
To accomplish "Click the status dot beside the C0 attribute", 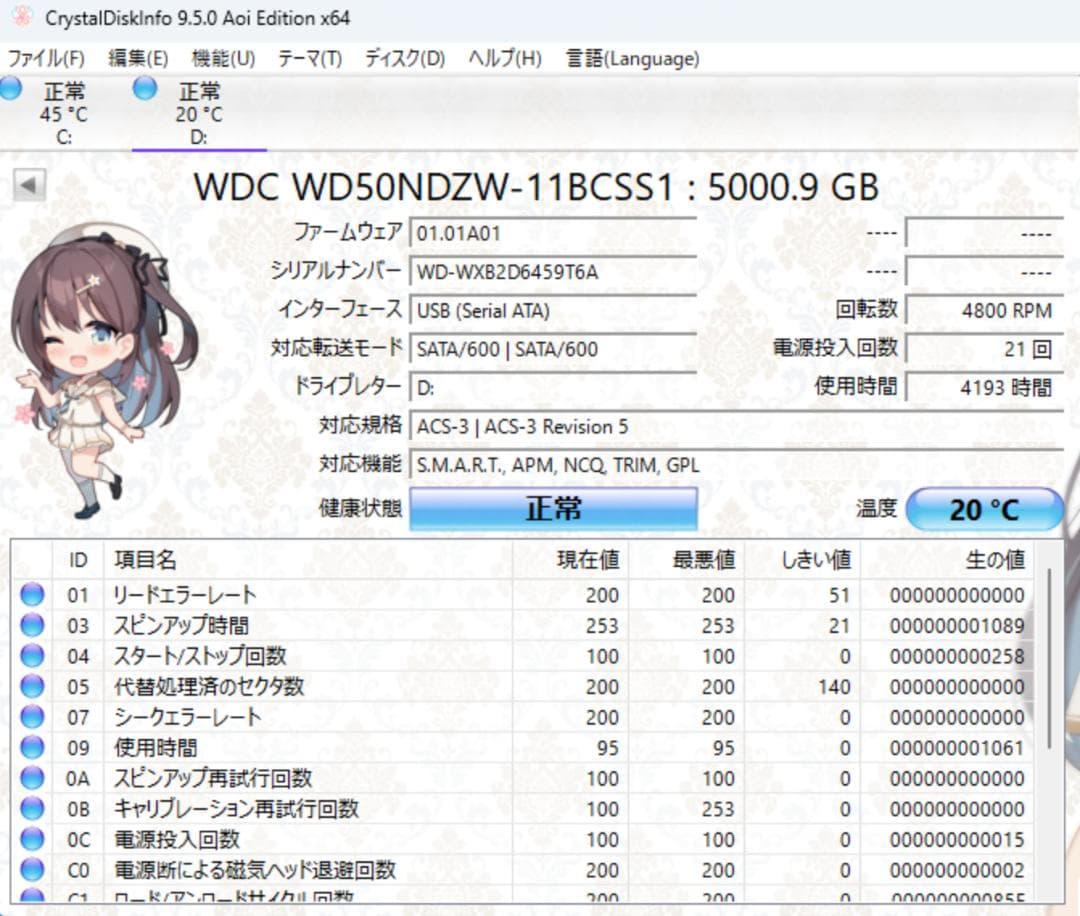I will click(31, 870).
